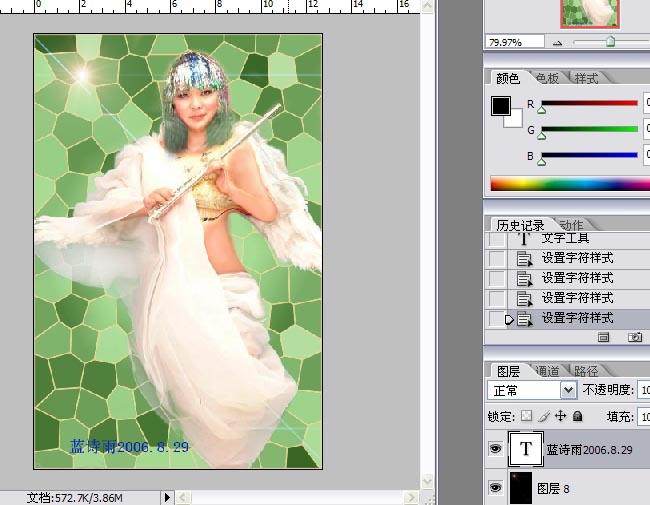Image resolution: width=650 pixels, height=505 pixels.
Task: Select the 图层 8 layer thumbnail
Action: click(521, 488)
